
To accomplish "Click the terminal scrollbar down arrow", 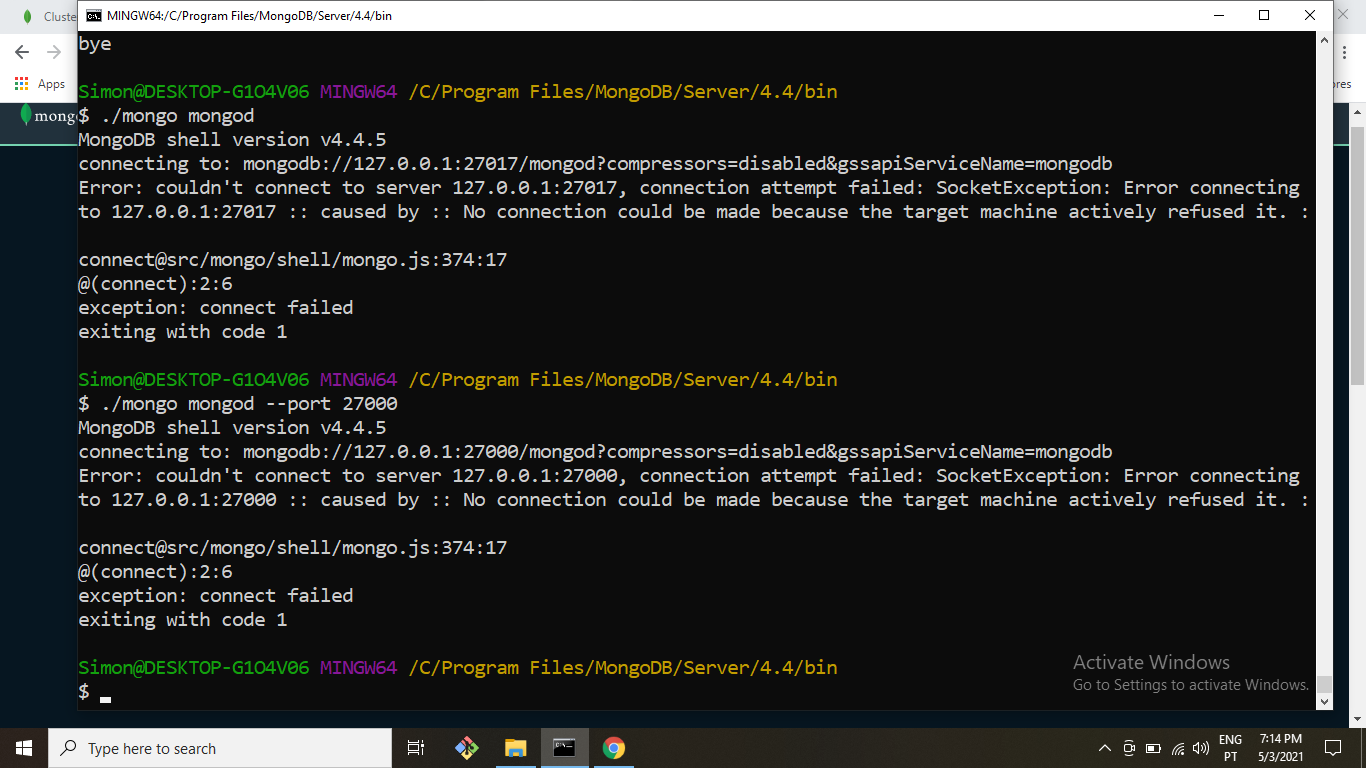I will pyautogui.click(x=1324, y=702).
